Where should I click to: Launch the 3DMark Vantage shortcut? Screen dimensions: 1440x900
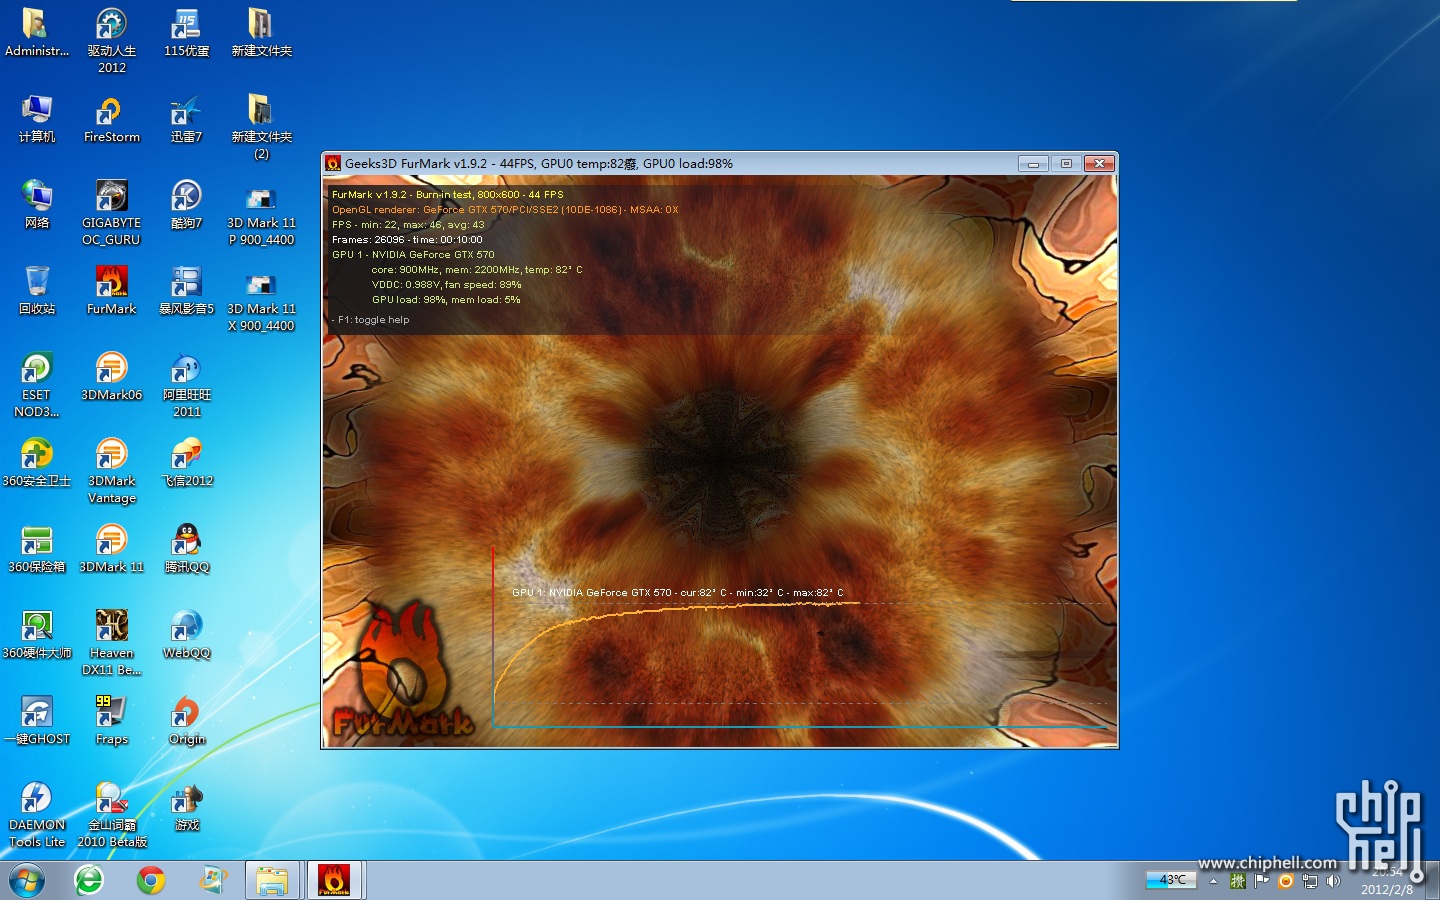[111, 471]
